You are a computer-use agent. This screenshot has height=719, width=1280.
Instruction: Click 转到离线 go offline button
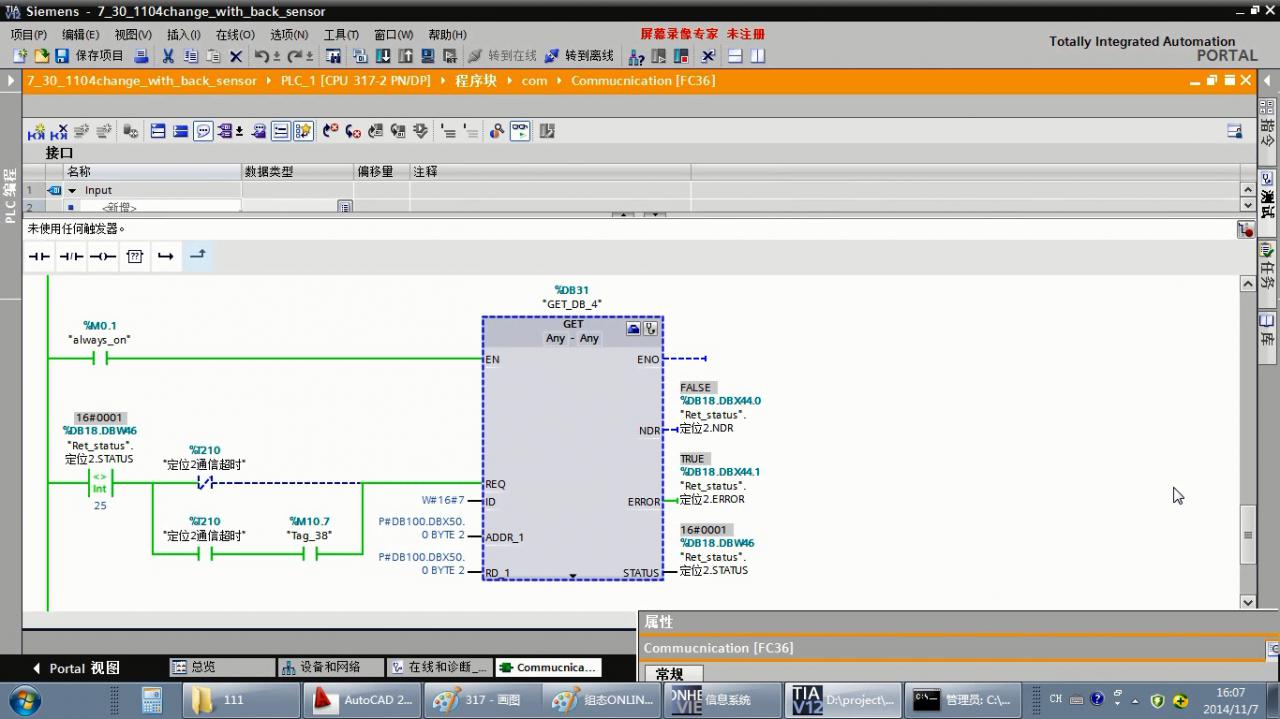[579, 56]
